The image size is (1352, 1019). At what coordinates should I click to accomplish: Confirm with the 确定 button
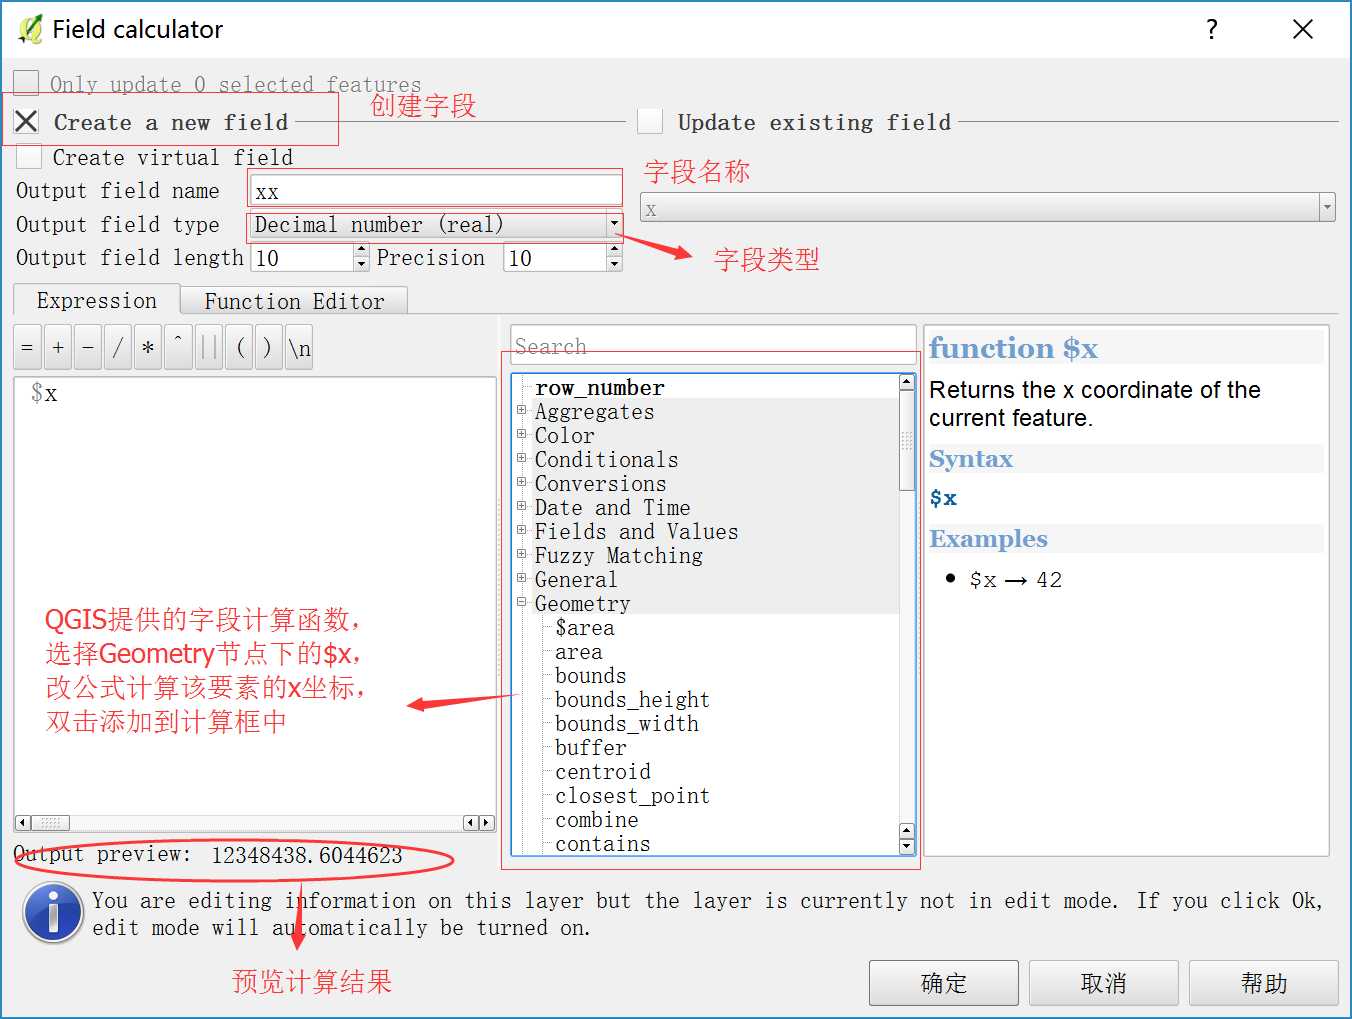(x=944, y=983)
